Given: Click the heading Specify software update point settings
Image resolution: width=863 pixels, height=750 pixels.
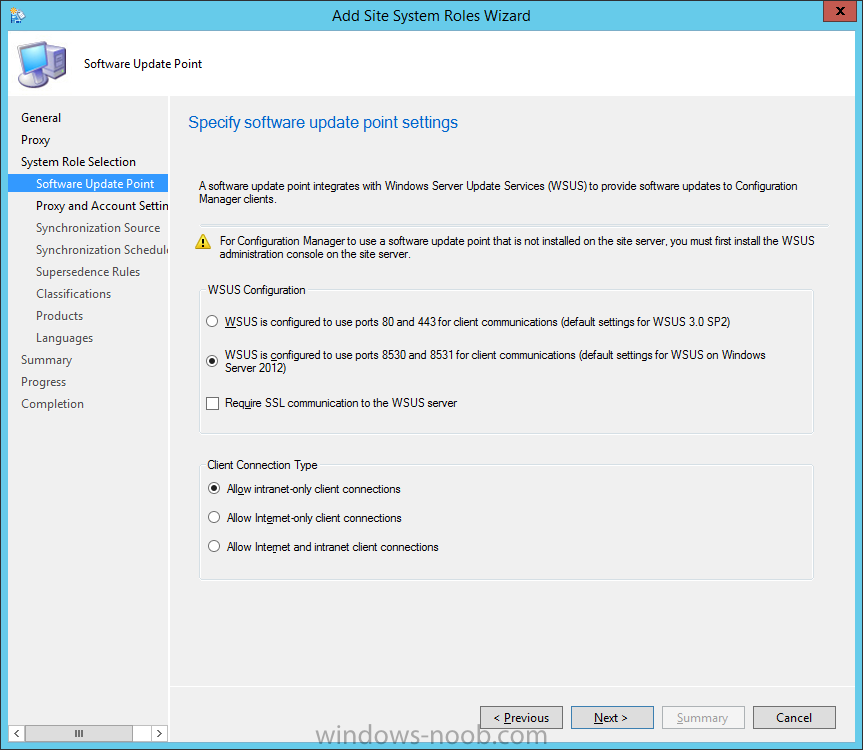Looking at the screenshot, I should click(x=323, y=122).
